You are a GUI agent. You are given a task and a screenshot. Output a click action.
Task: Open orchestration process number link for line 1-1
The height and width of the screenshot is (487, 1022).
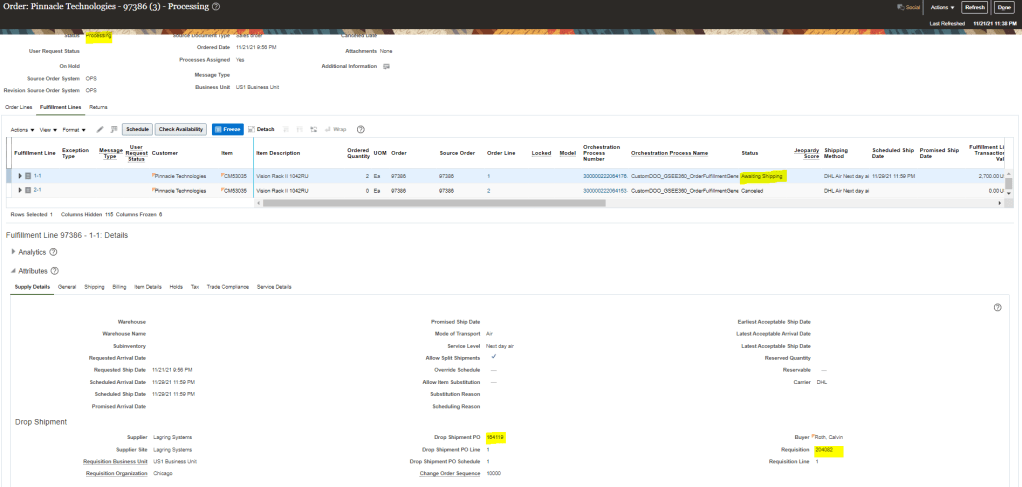click(604, 176)
